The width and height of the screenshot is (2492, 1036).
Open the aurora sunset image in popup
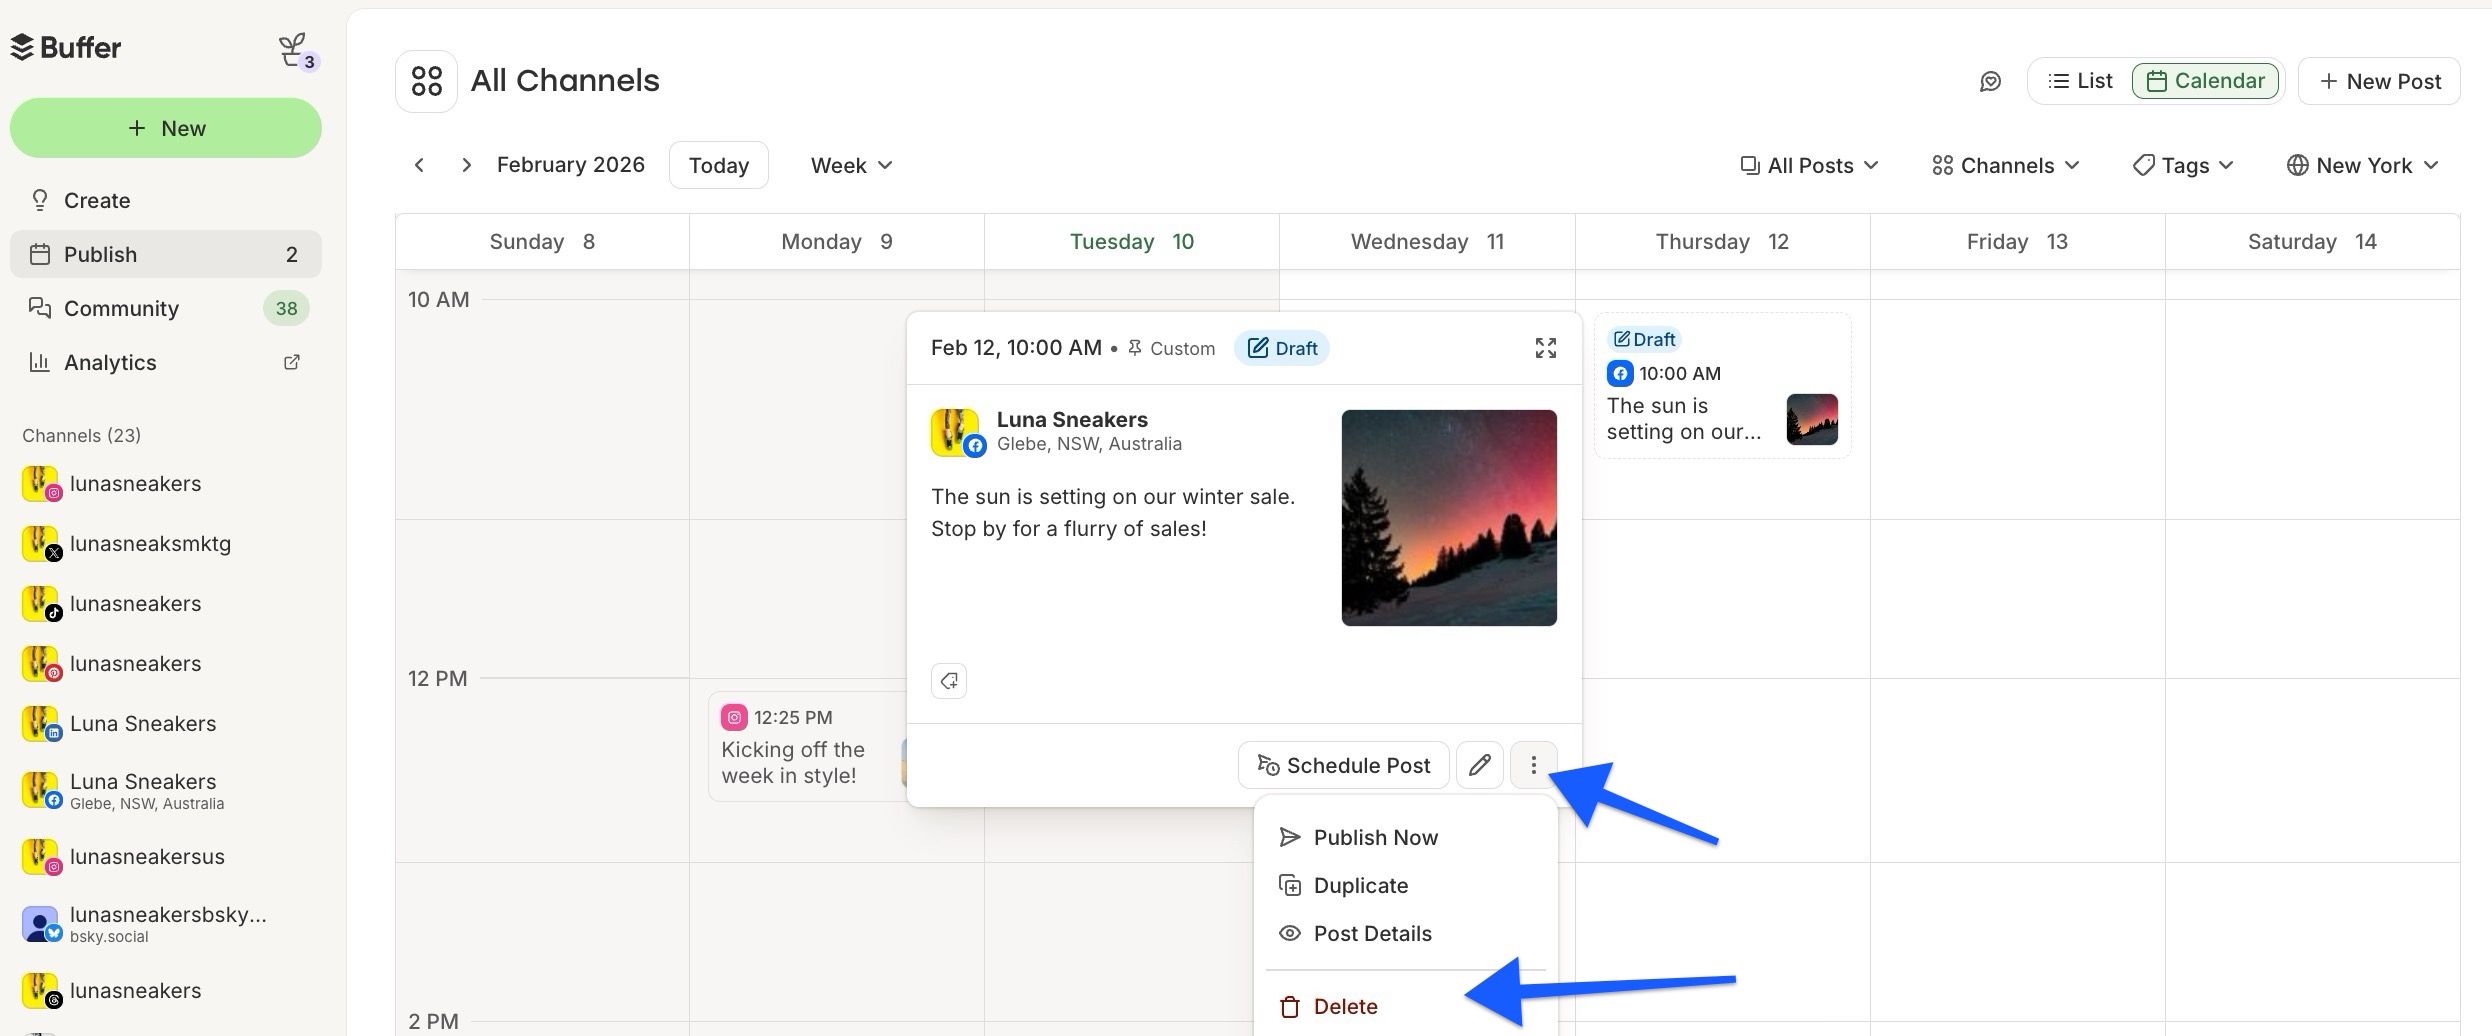coord(1449,518)
